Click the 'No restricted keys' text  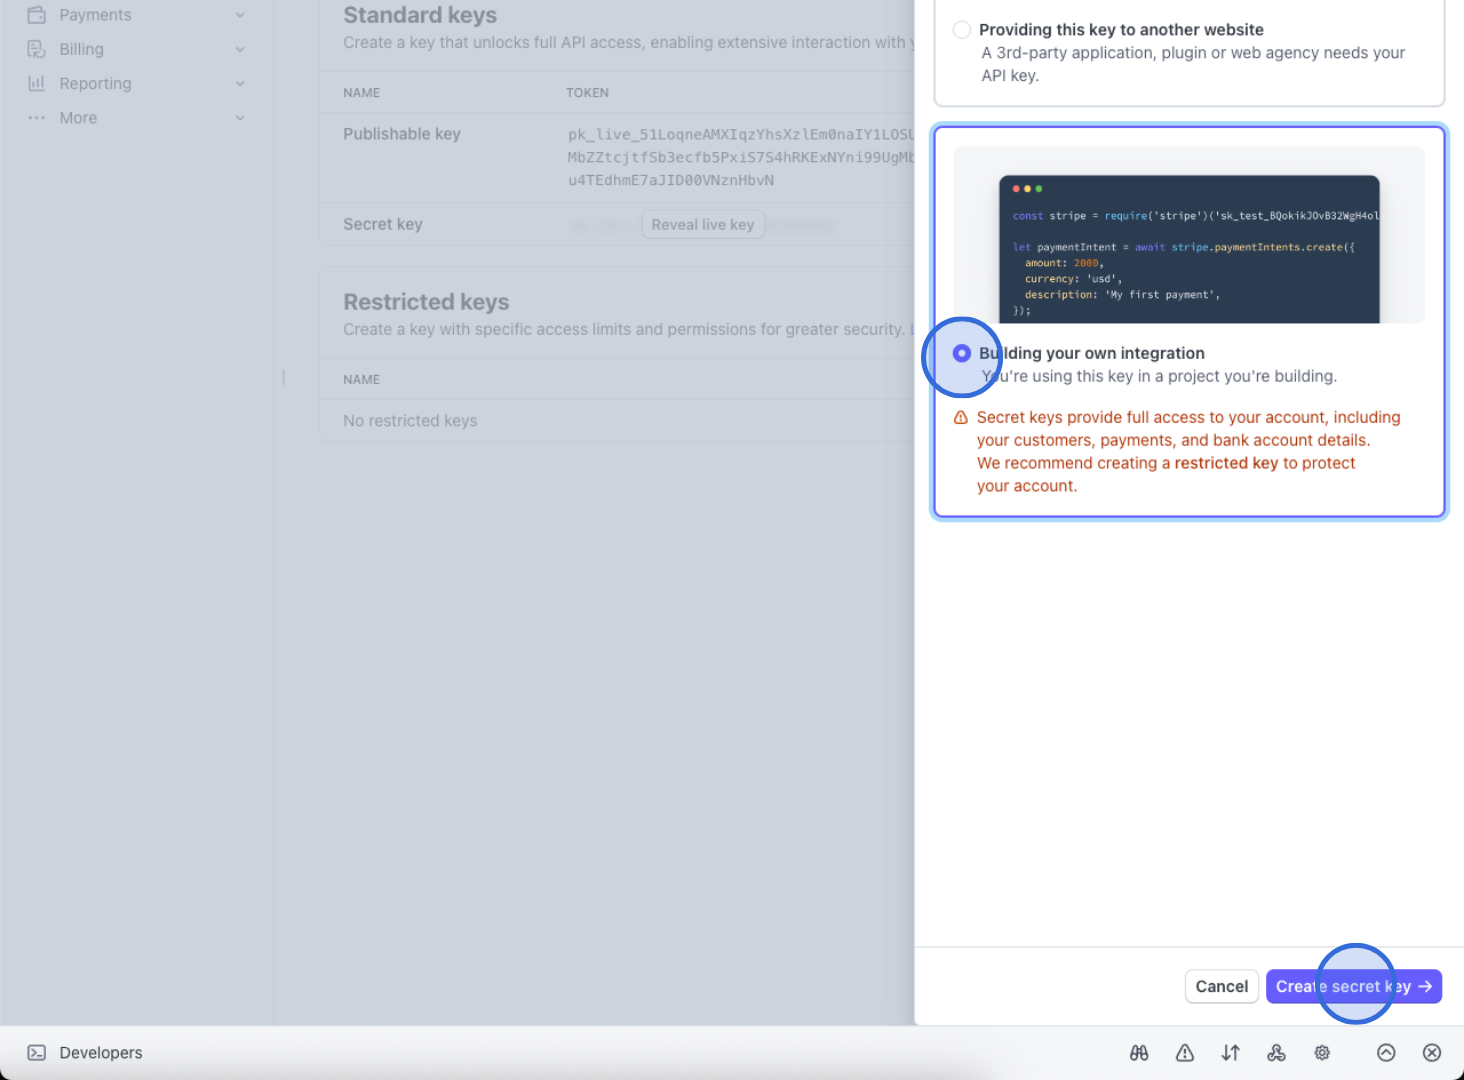pos(410,421)
